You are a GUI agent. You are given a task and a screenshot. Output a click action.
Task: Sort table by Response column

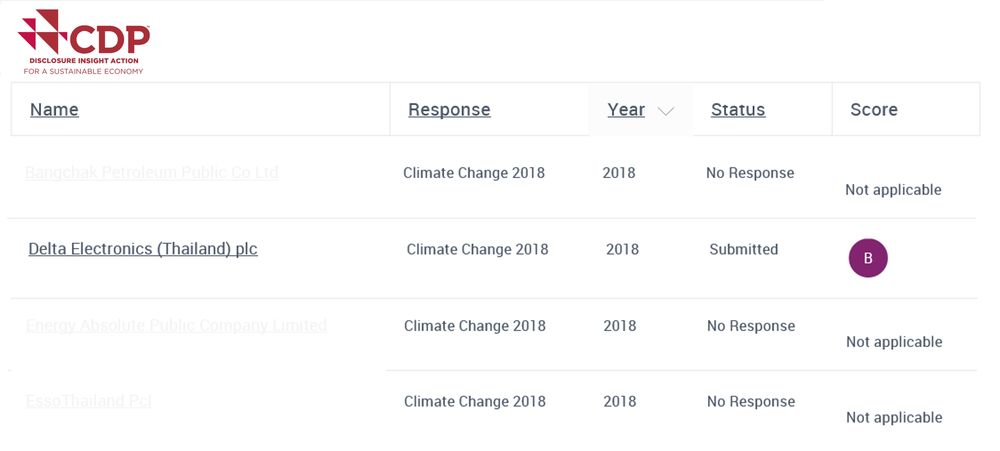click(x=450, y=110)
